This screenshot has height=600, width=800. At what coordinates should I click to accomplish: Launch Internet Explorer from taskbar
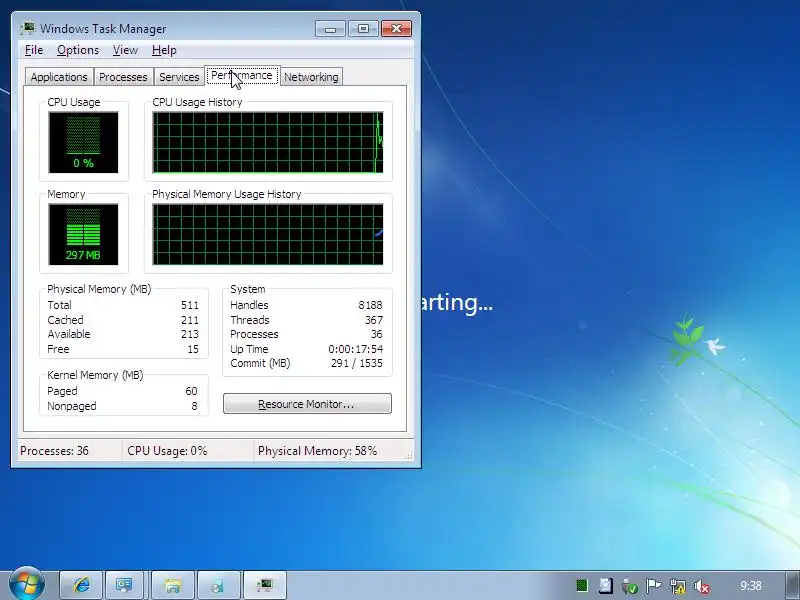point(82,585)
